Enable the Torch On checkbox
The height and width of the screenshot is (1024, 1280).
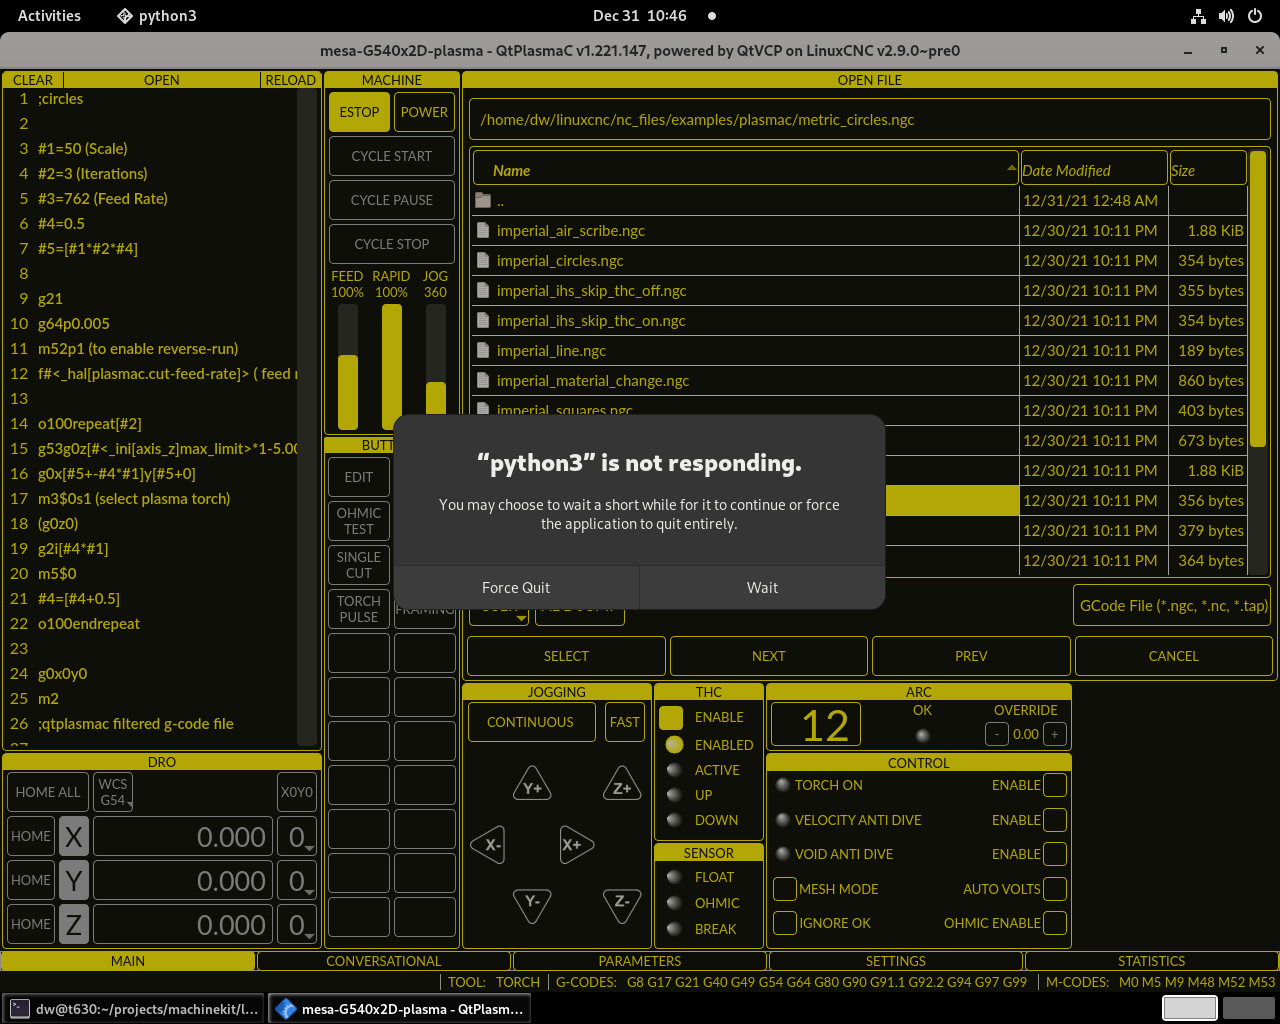1054,785
